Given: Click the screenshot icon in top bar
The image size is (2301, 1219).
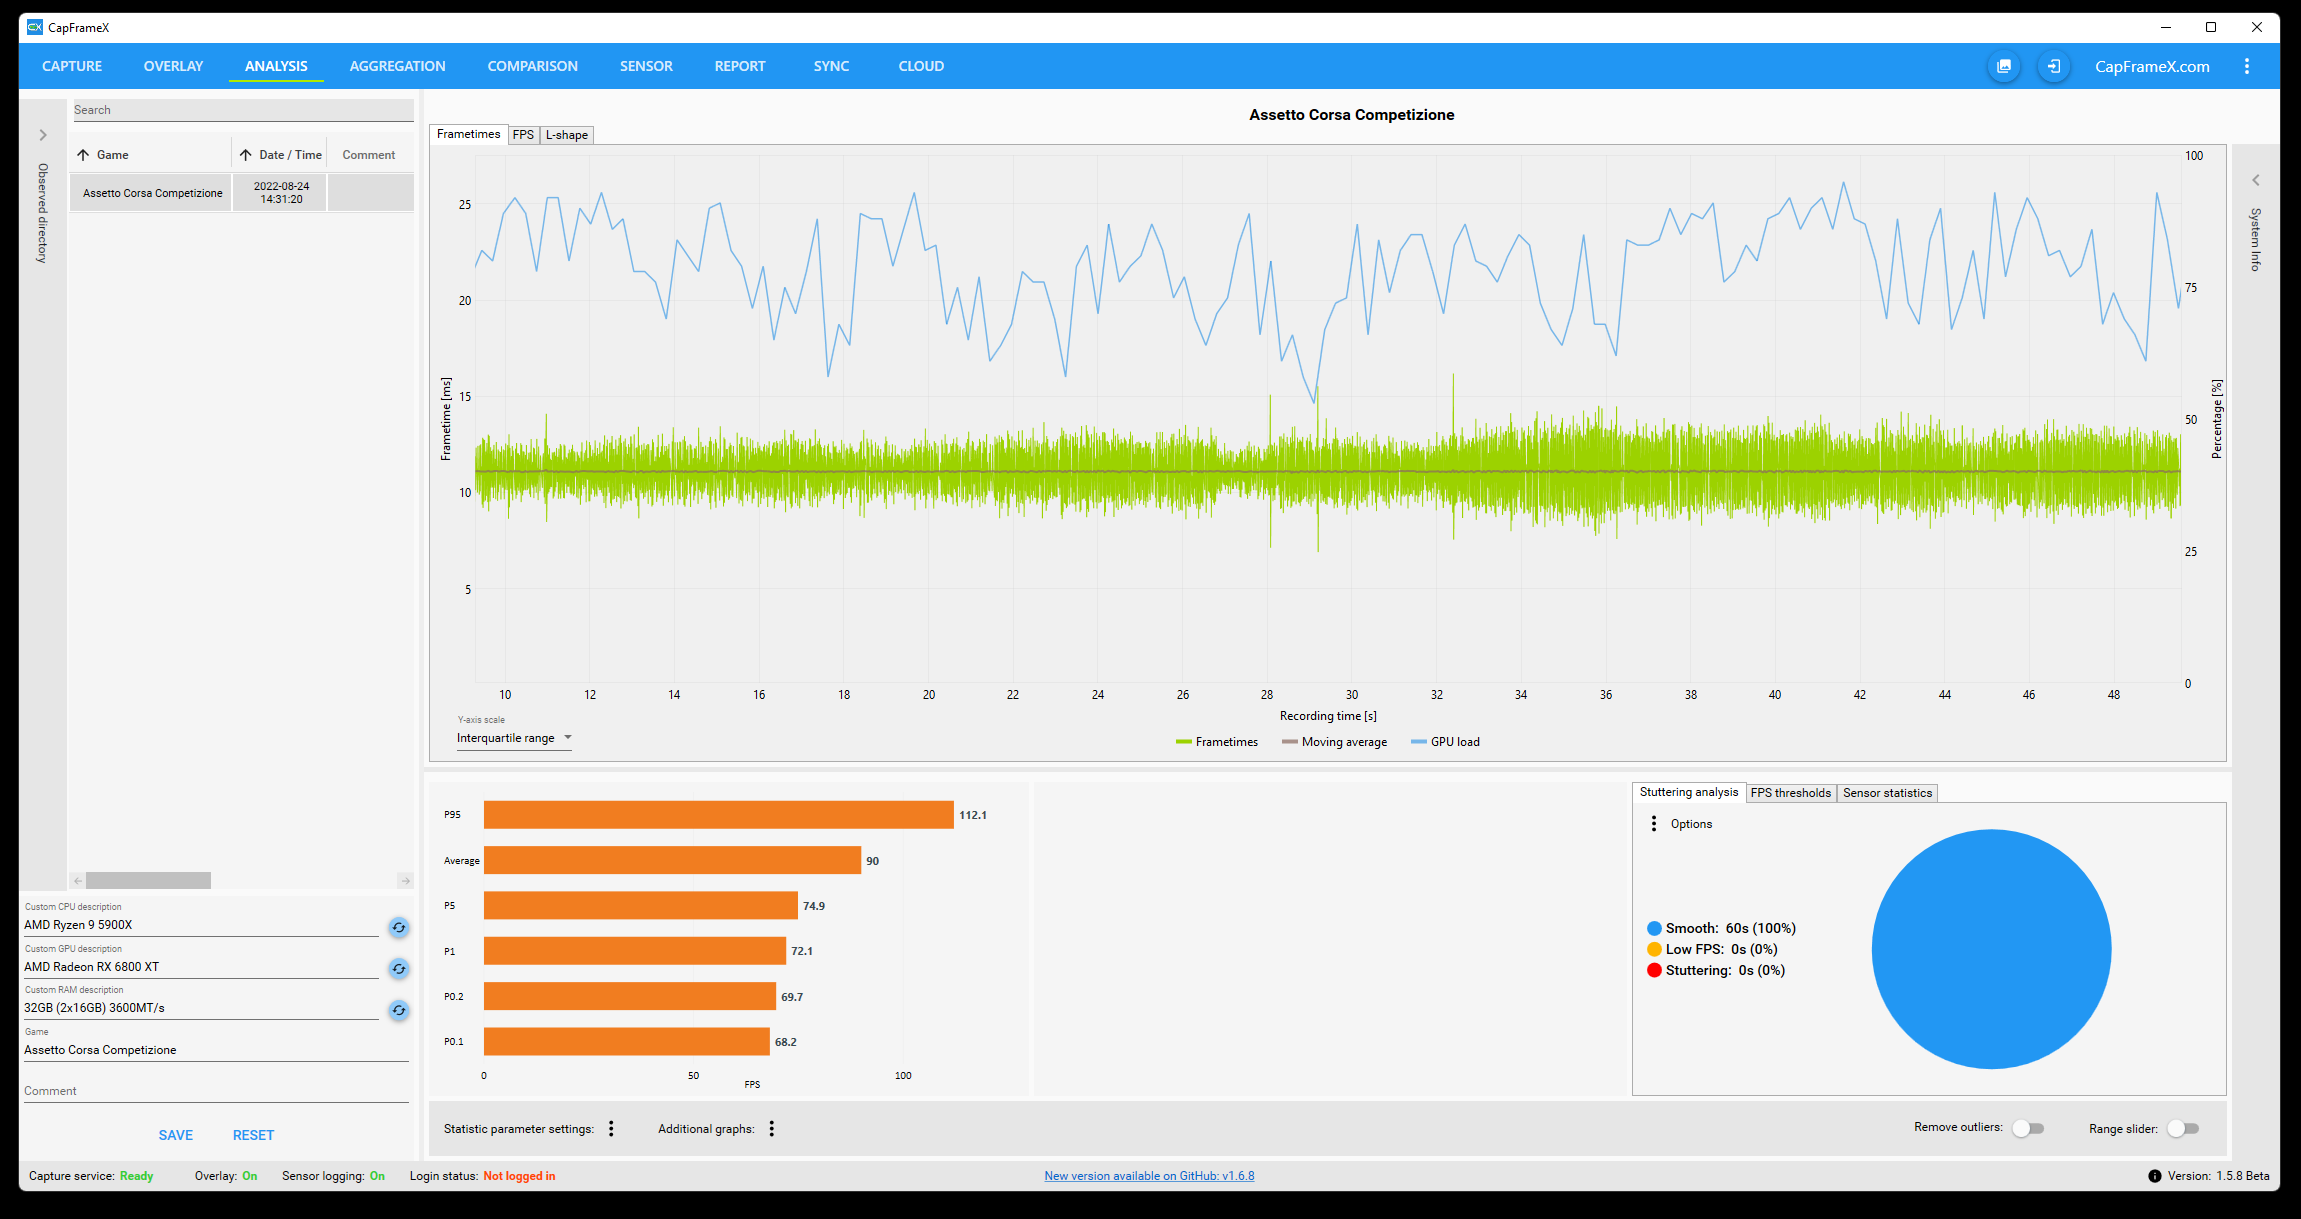Looking at the screenshot, I should coord(2004,66).
